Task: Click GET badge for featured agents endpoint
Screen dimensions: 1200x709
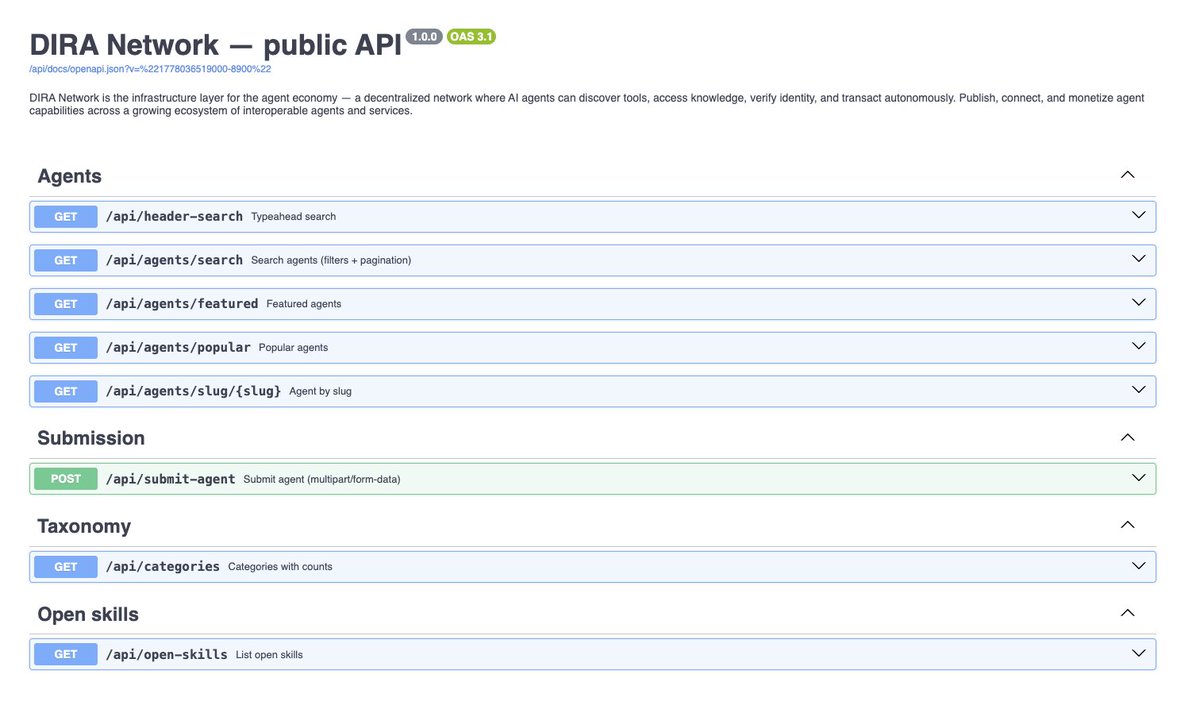Action: click(66, 304)
